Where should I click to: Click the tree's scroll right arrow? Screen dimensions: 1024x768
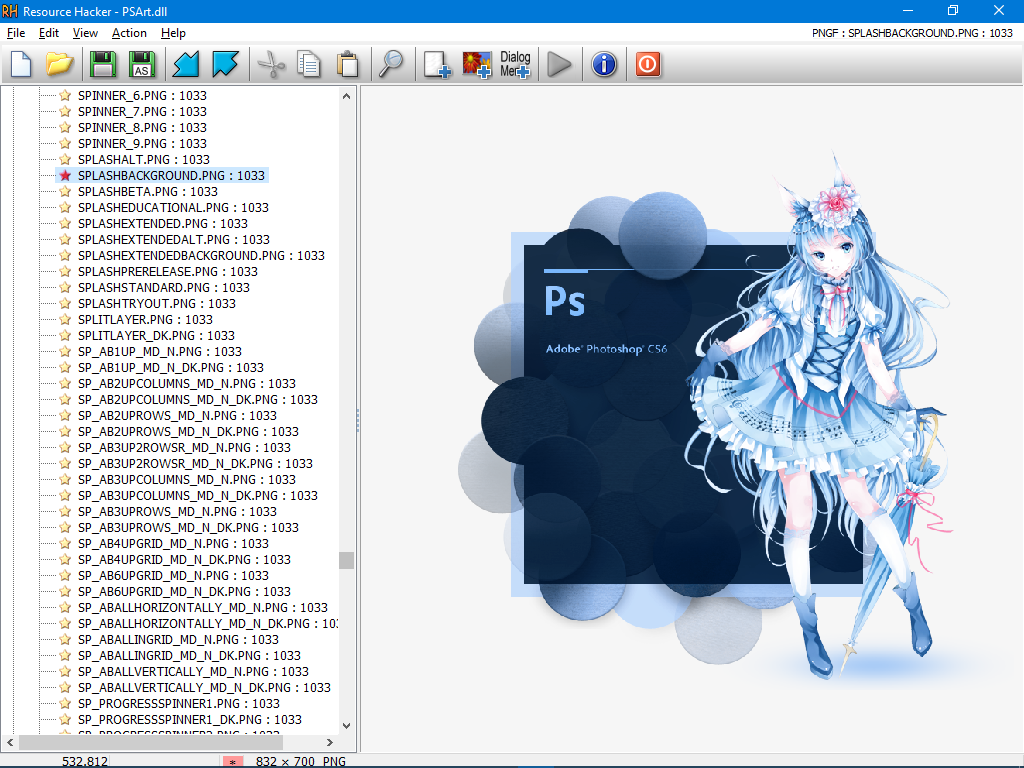(x=330, y=743)
